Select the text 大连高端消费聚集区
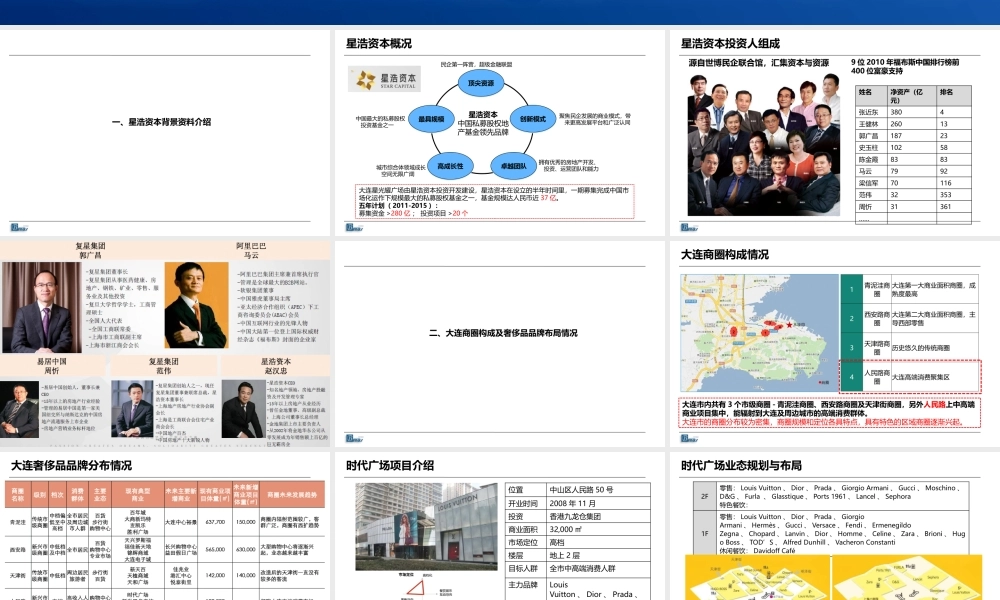The height and width of the screenshot is (600, 1000). (921, 377)
